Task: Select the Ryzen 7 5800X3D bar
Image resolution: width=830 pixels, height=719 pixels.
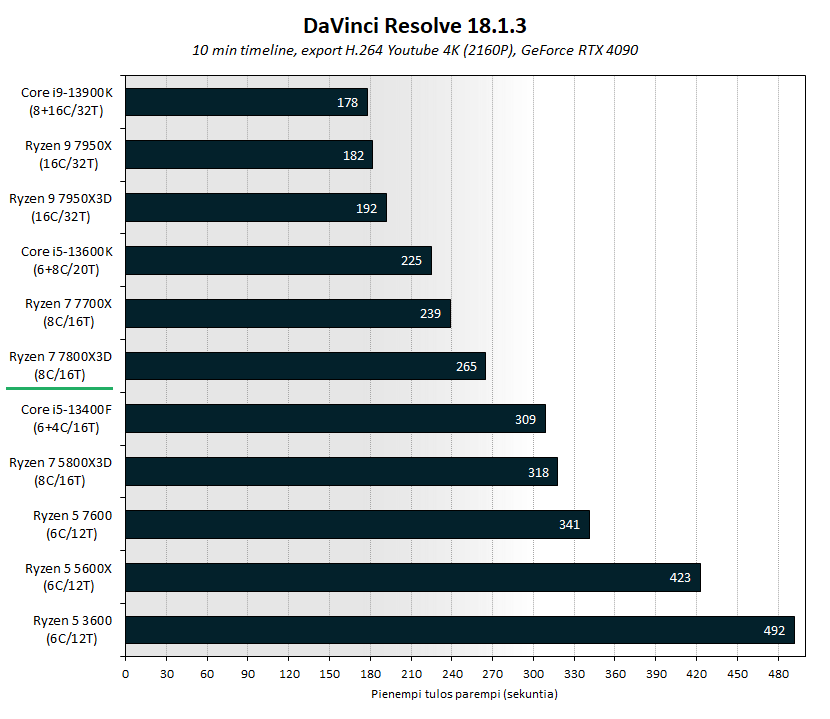Action: 342,472
